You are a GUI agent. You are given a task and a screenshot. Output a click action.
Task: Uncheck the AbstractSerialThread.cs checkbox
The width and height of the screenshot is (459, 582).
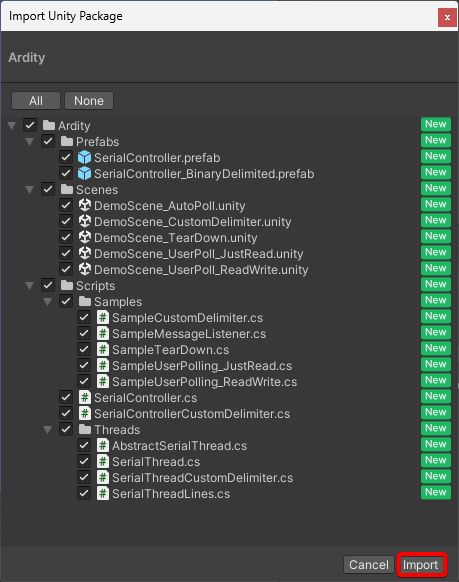[x=84, y=445]
